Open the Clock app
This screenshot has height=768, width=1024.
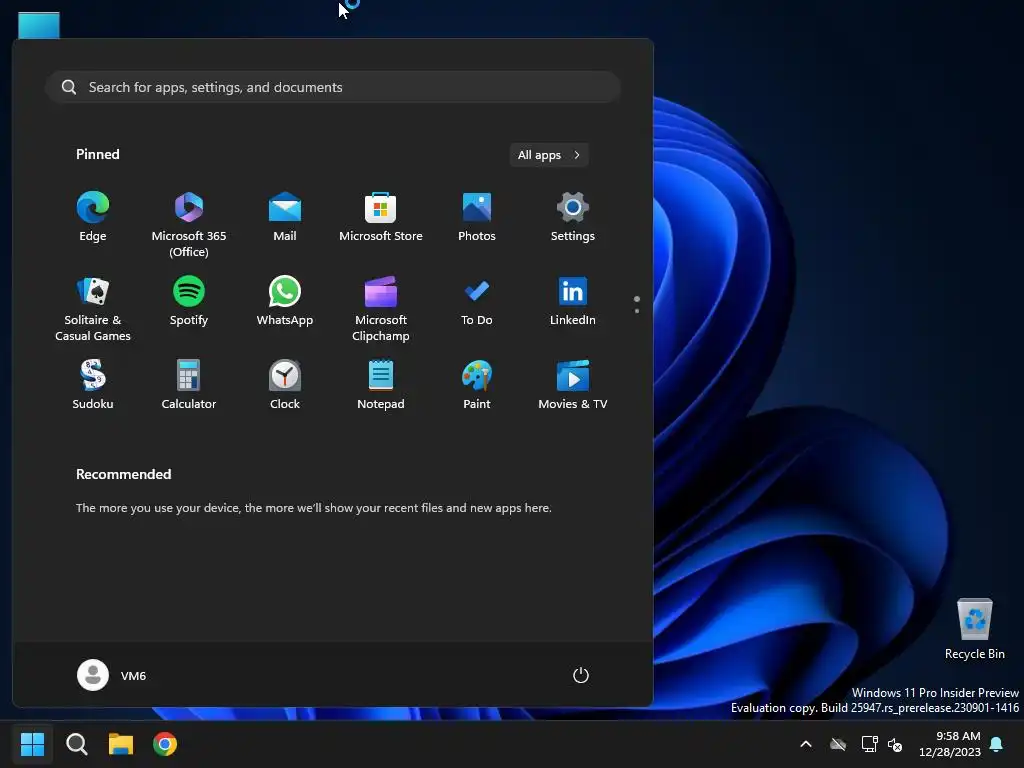285,385
